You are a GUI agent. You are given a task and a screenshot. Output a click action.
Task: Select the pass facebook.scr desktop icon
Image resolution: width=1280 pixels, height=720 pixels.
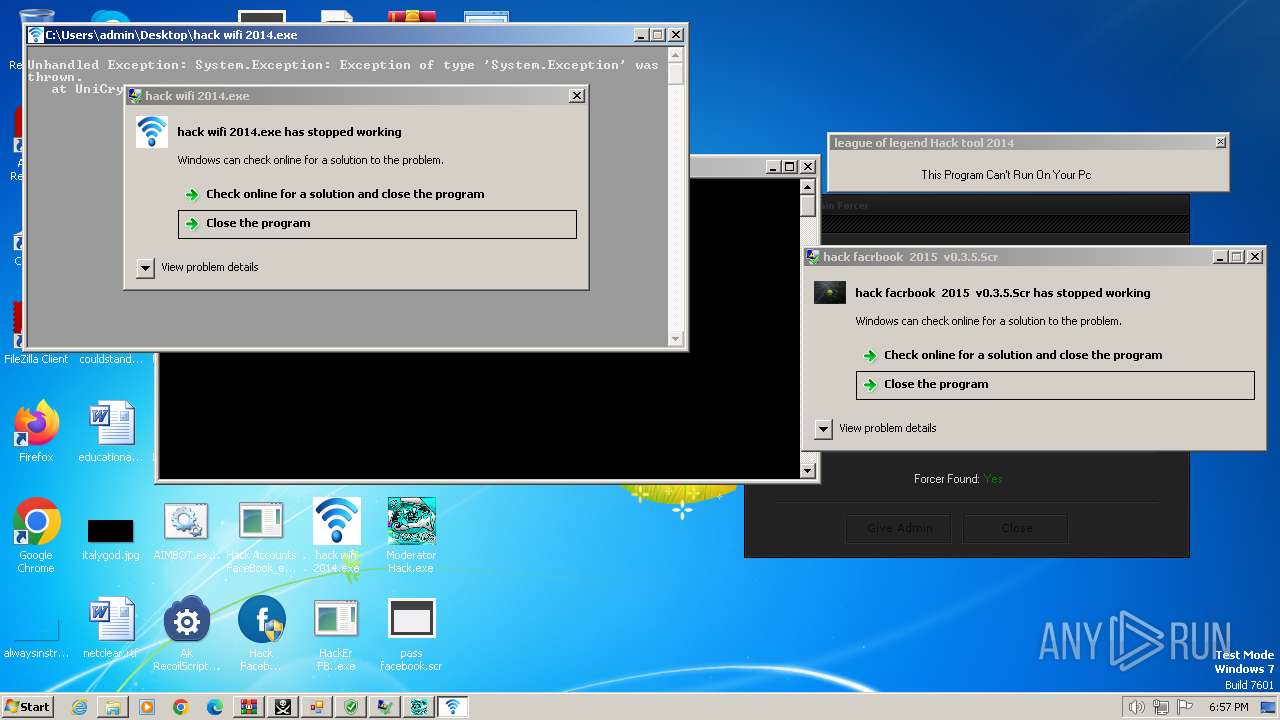coord(411,634)
